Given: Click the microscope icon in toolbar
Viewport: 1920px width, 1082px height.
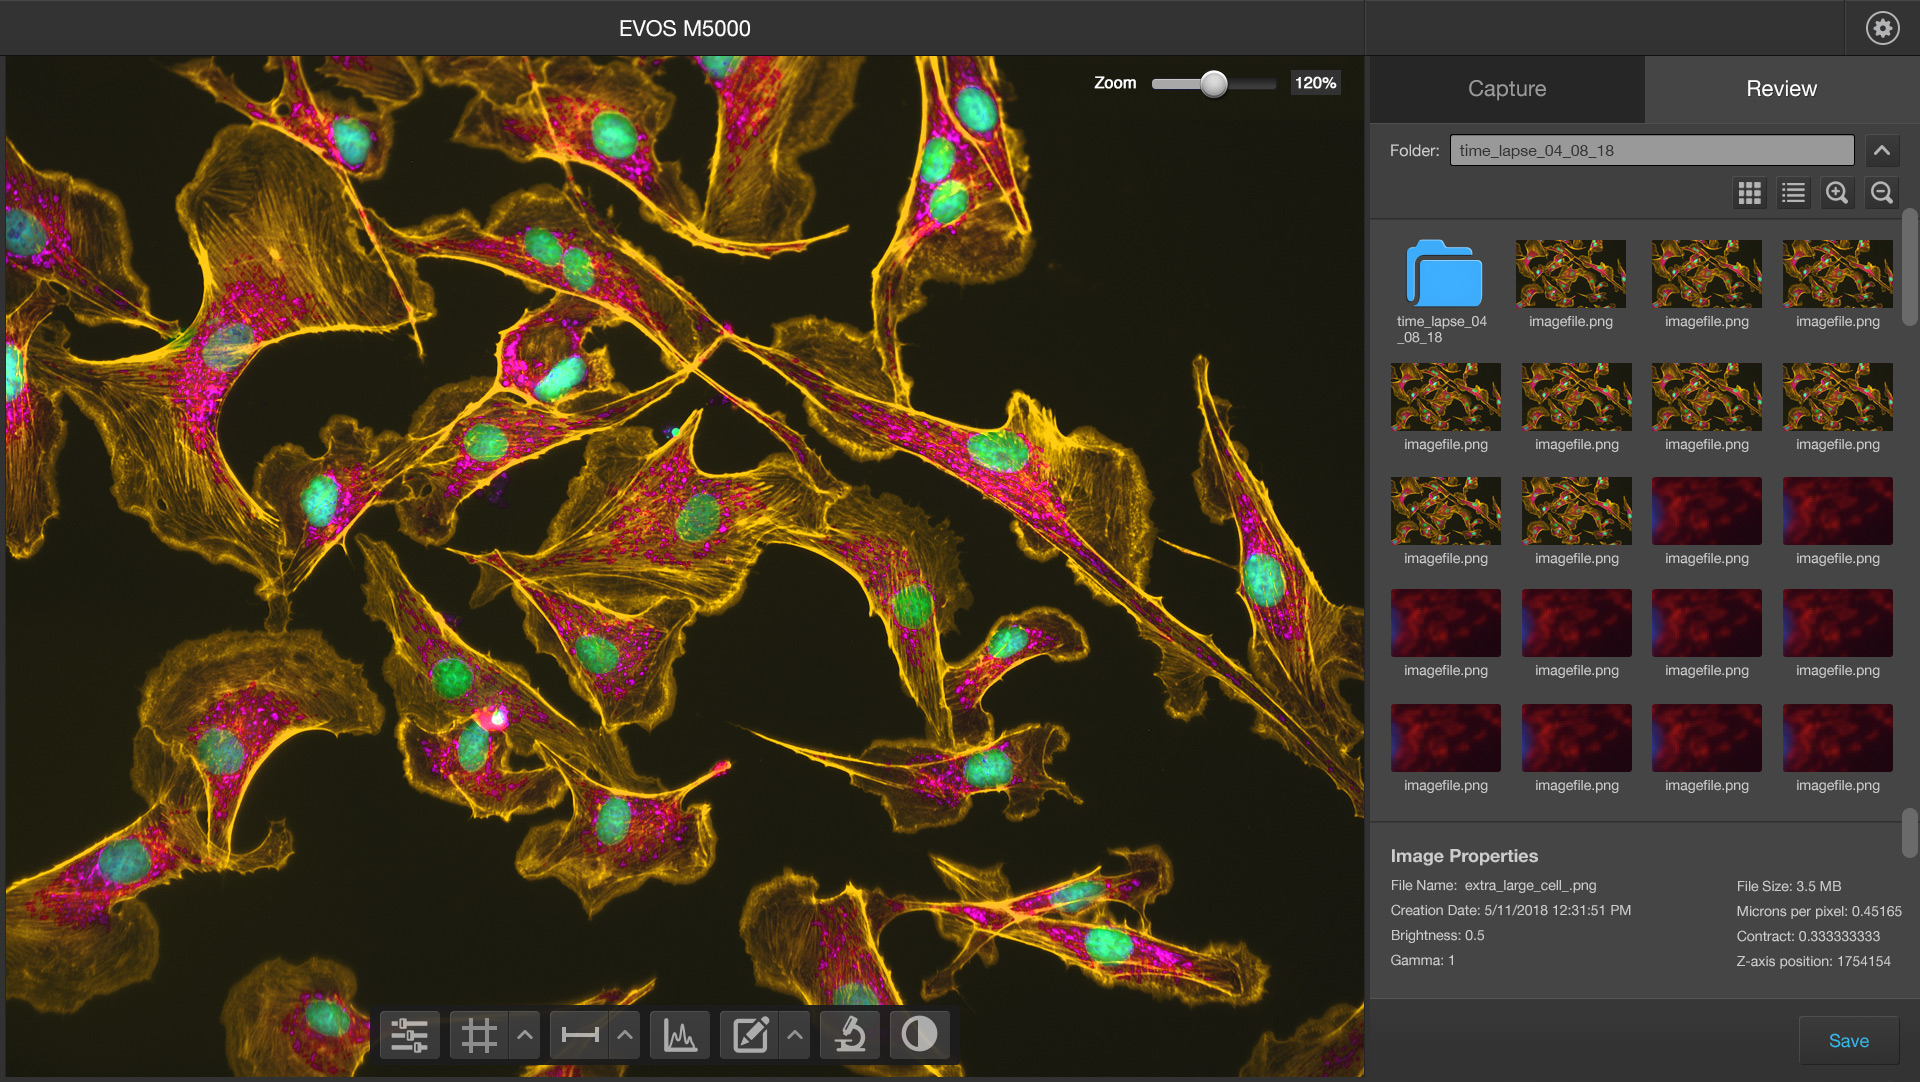Looking at the screenshot, I should 850,1035.
